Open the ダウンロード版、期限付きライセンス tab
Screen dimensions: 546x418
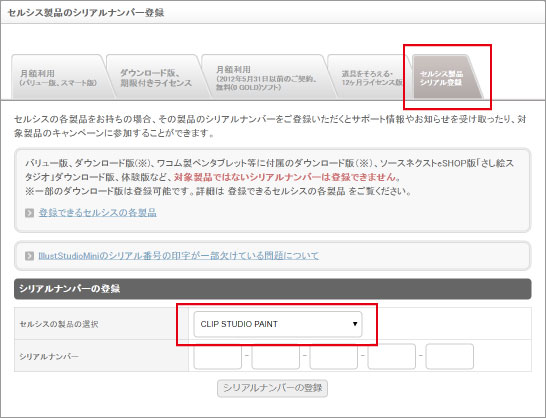tap(156, 78)
